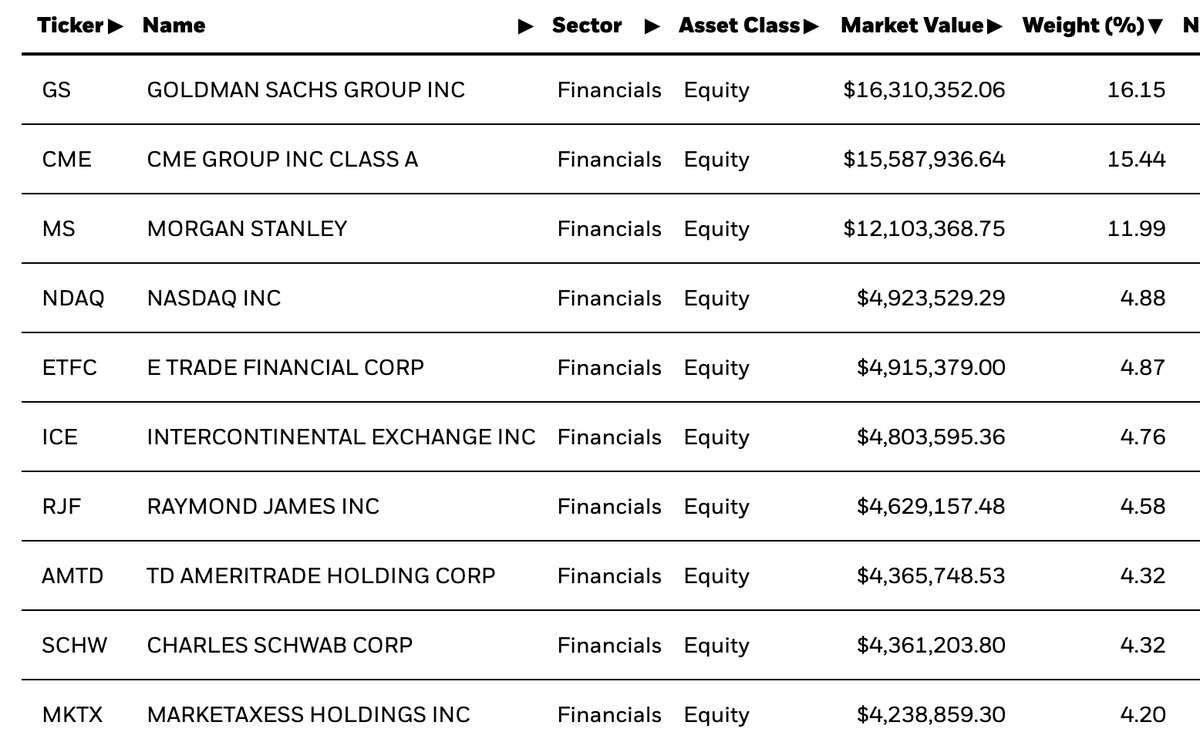Select the CHARLES SCHWAB CORP holding
Viewport: 1200px width, 739px height.
[279, 646]
